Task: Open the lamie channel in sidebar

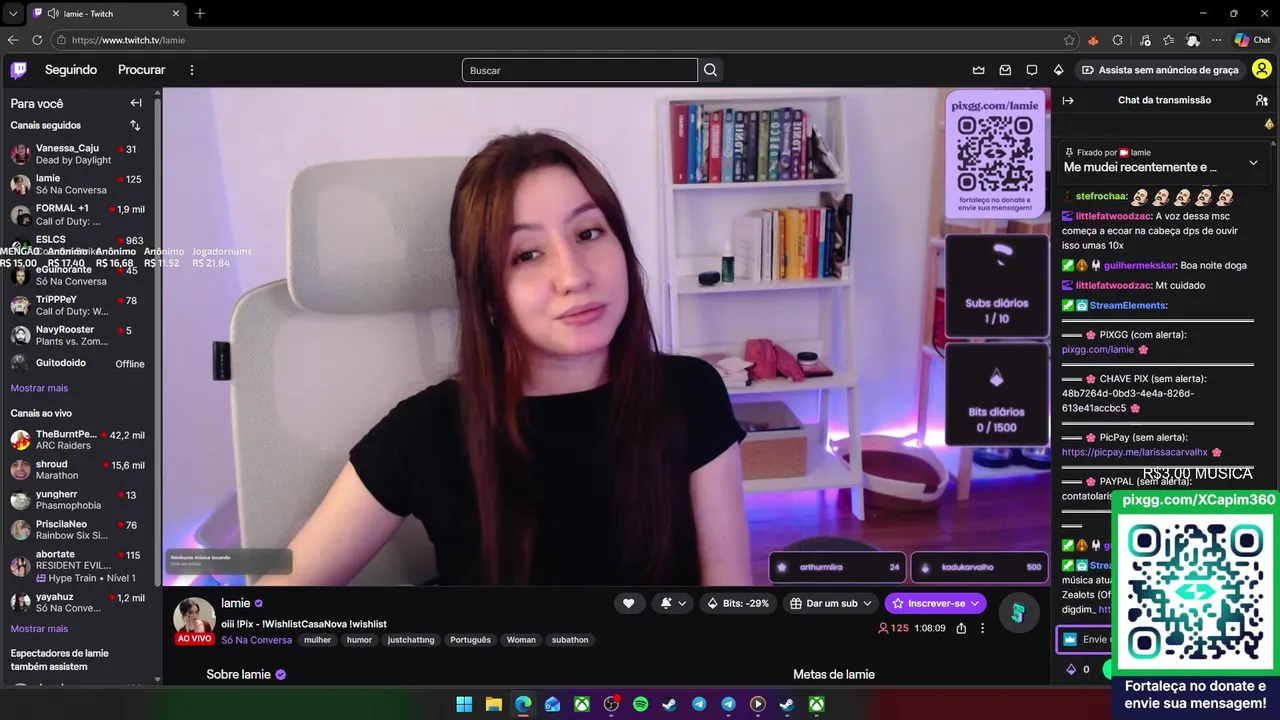Action: click(77, 184)
